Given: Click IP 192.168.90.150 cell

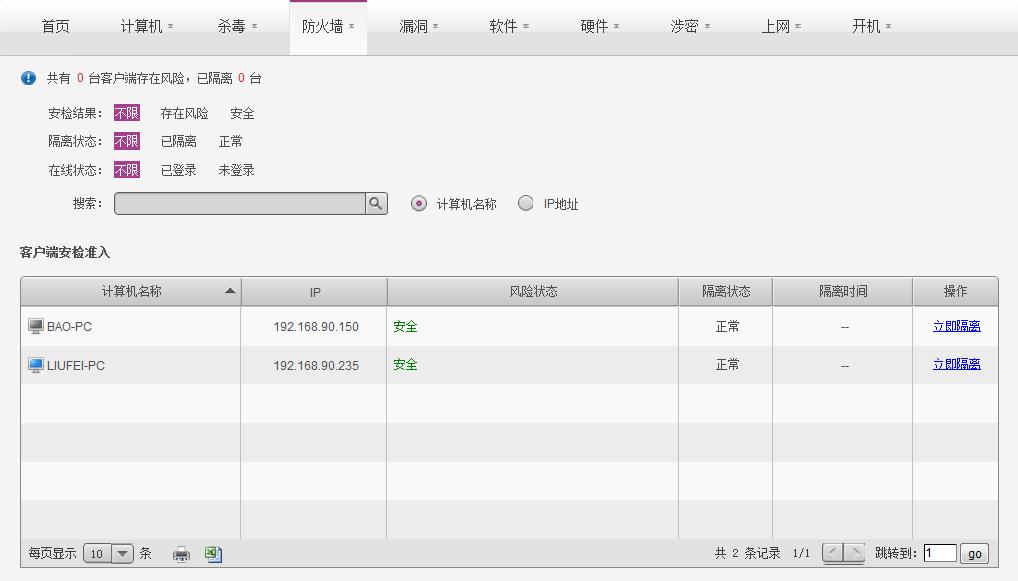Looking at the screenshot, I should (316, 327).
